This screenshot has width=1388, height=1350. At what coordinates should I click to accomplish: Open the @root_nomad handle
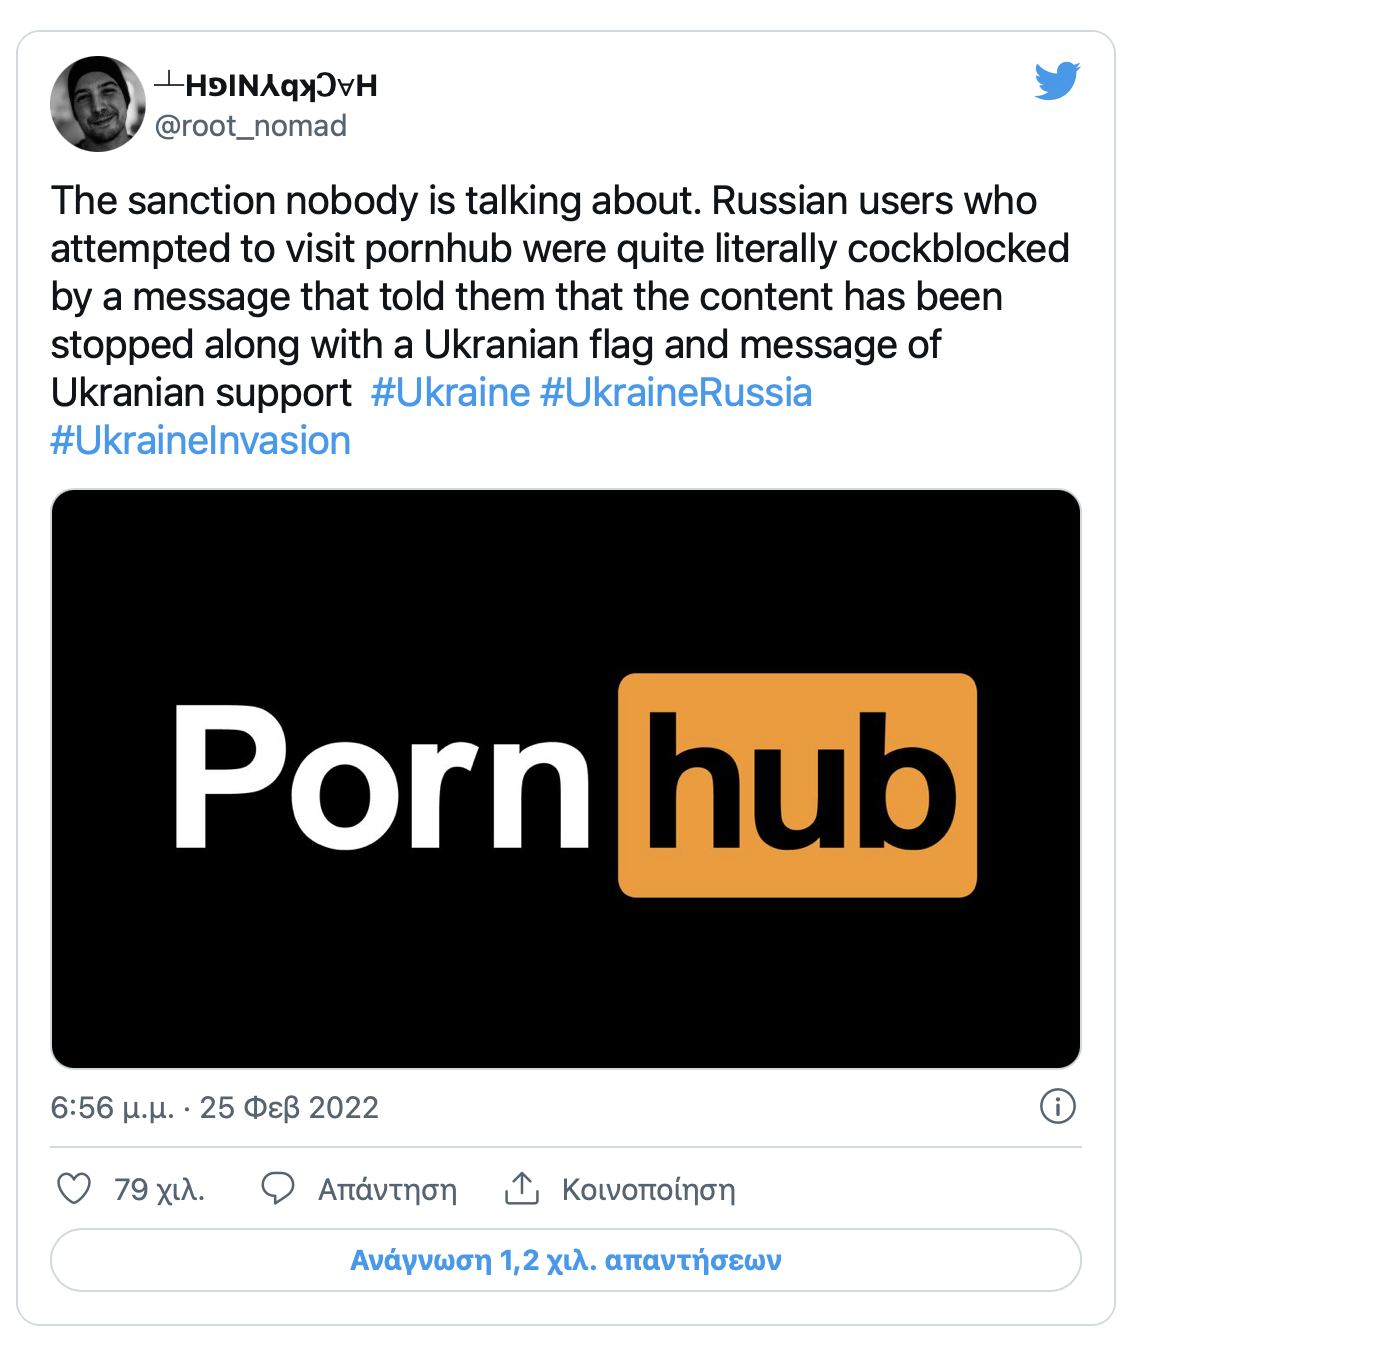tap(251, 126)
